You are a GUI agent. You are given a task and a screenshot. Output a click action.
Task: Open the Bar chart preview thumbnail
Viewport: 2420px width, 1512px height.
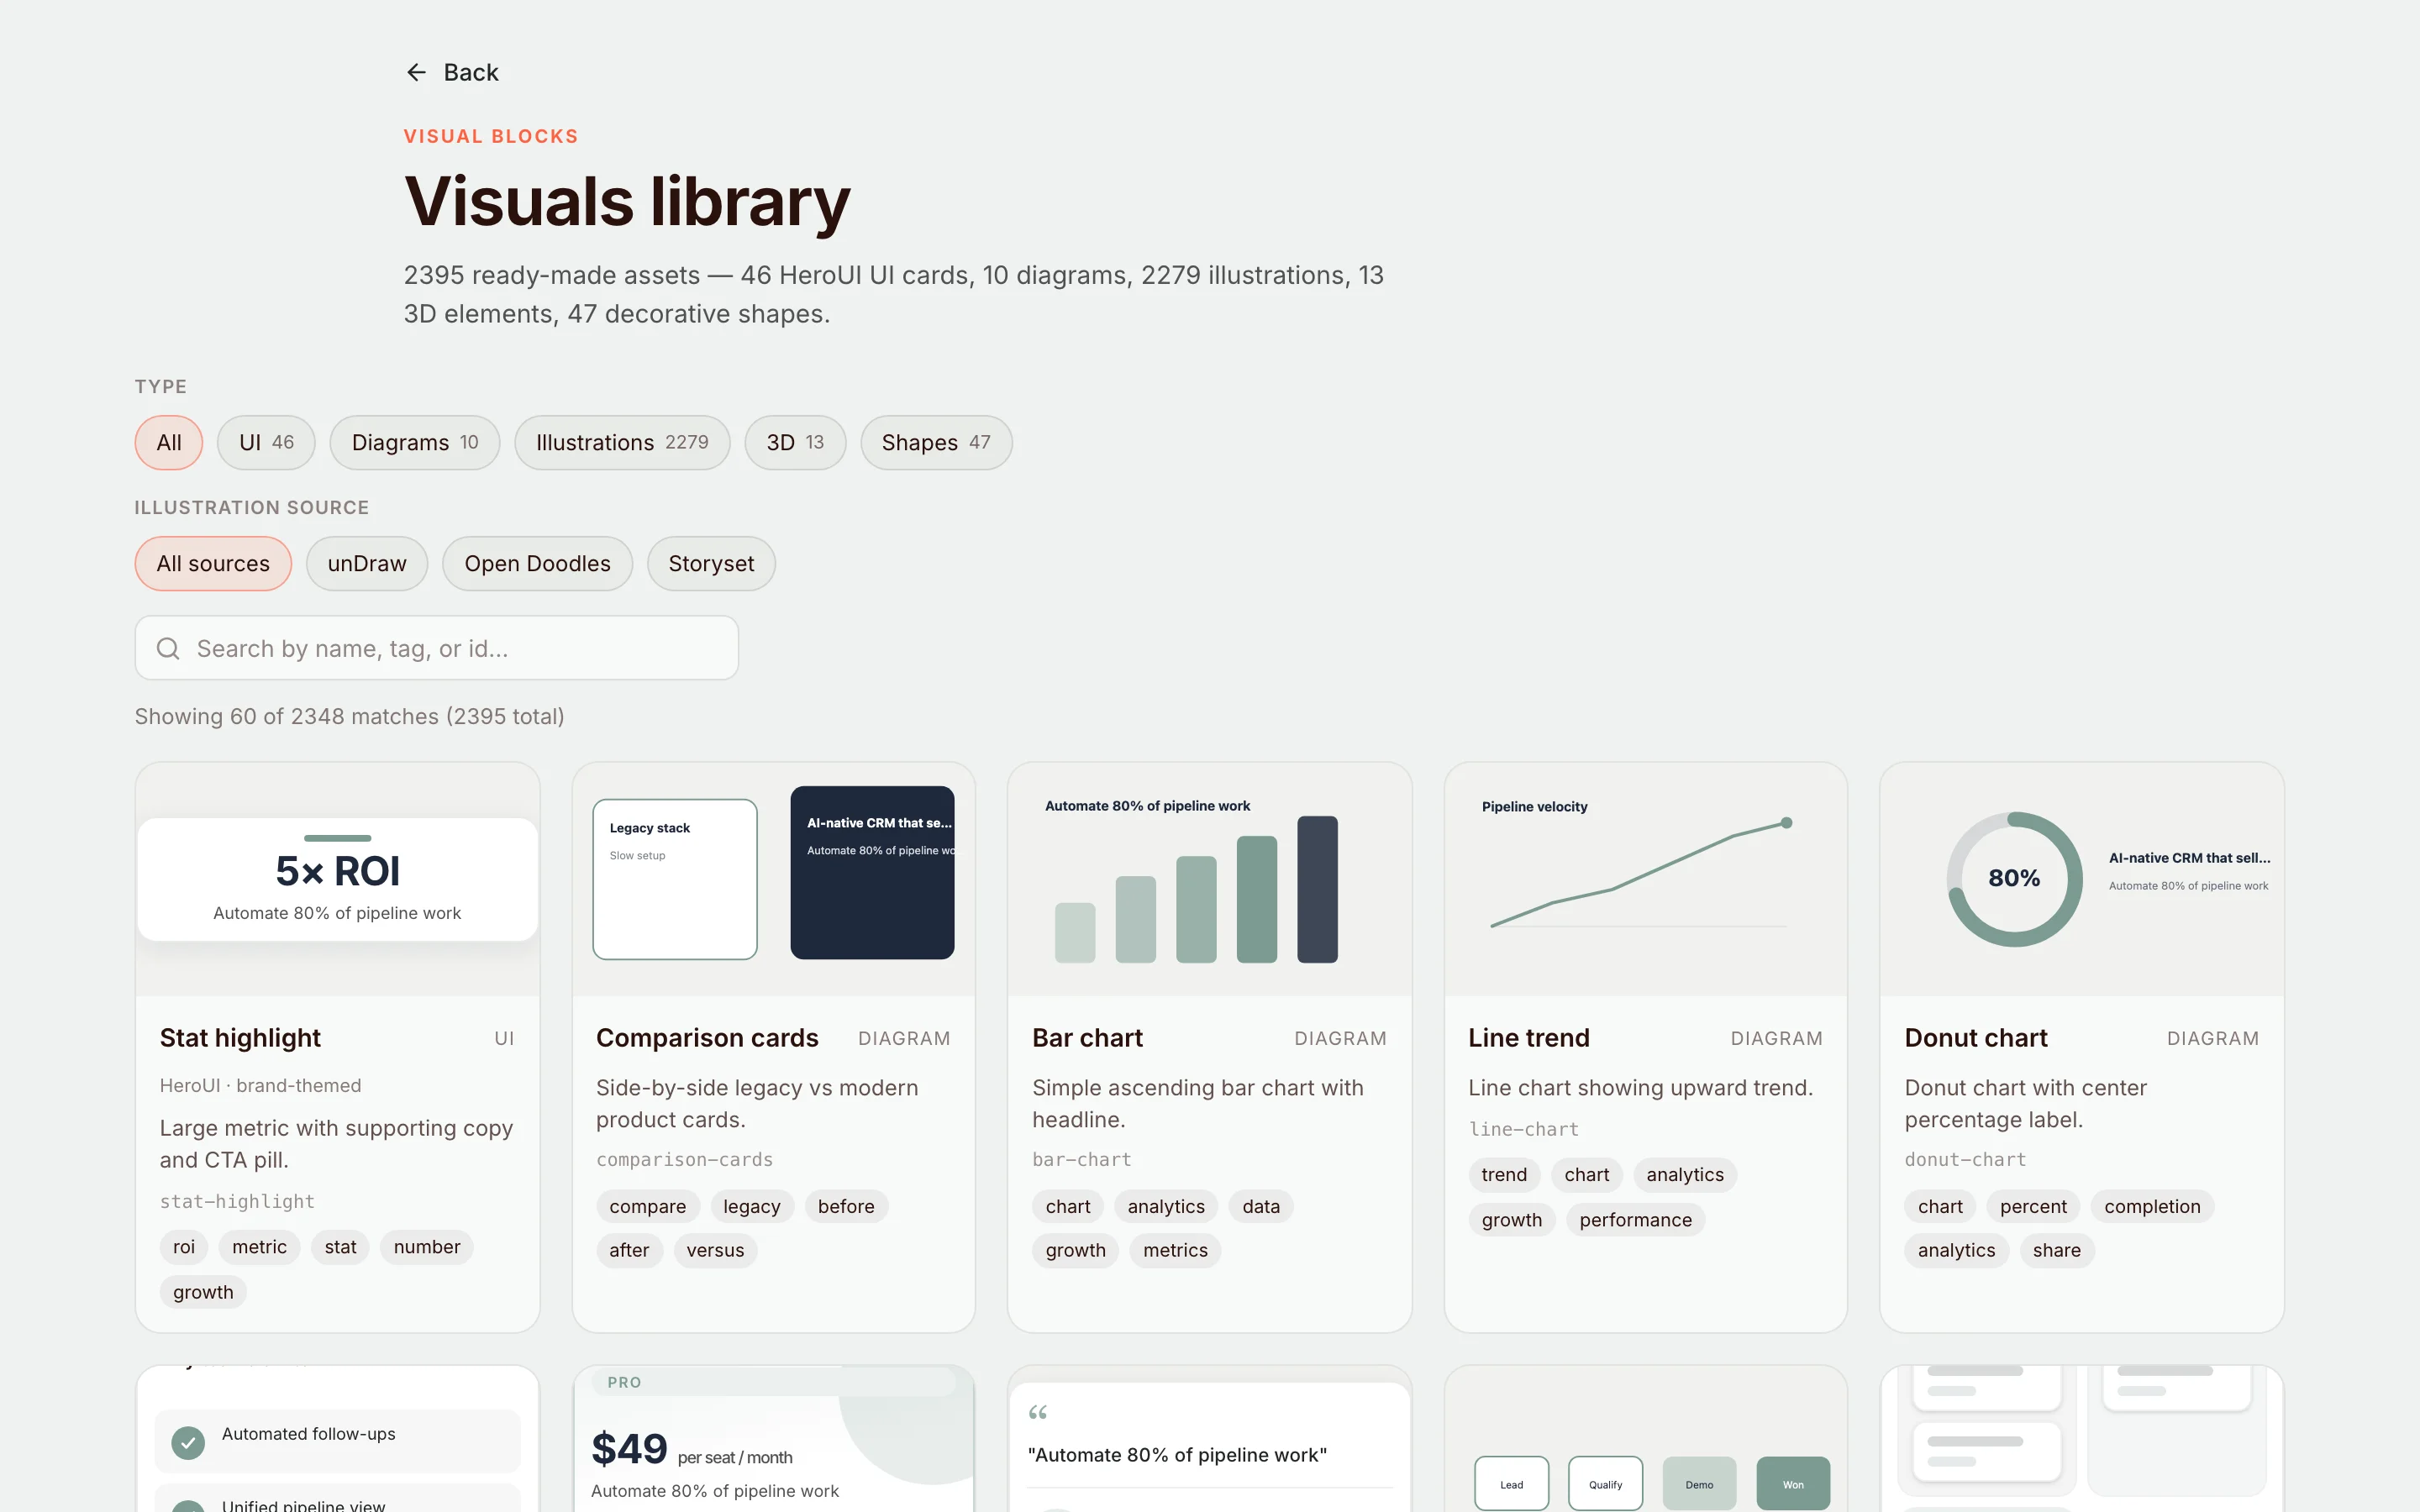tap(1210, 879)
